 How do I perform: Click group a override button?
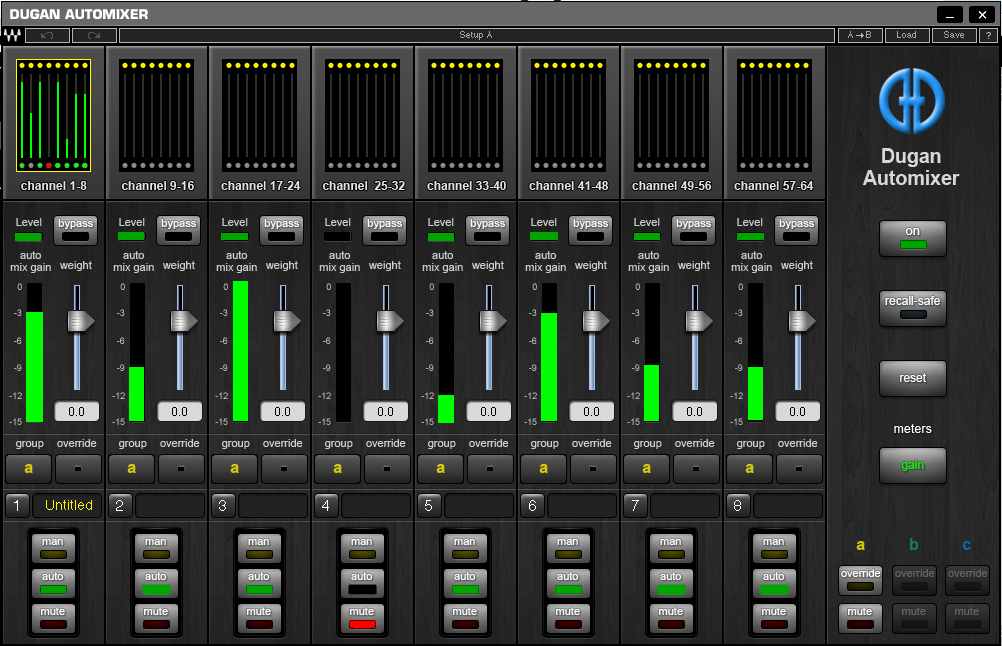(x=860, y=579)
